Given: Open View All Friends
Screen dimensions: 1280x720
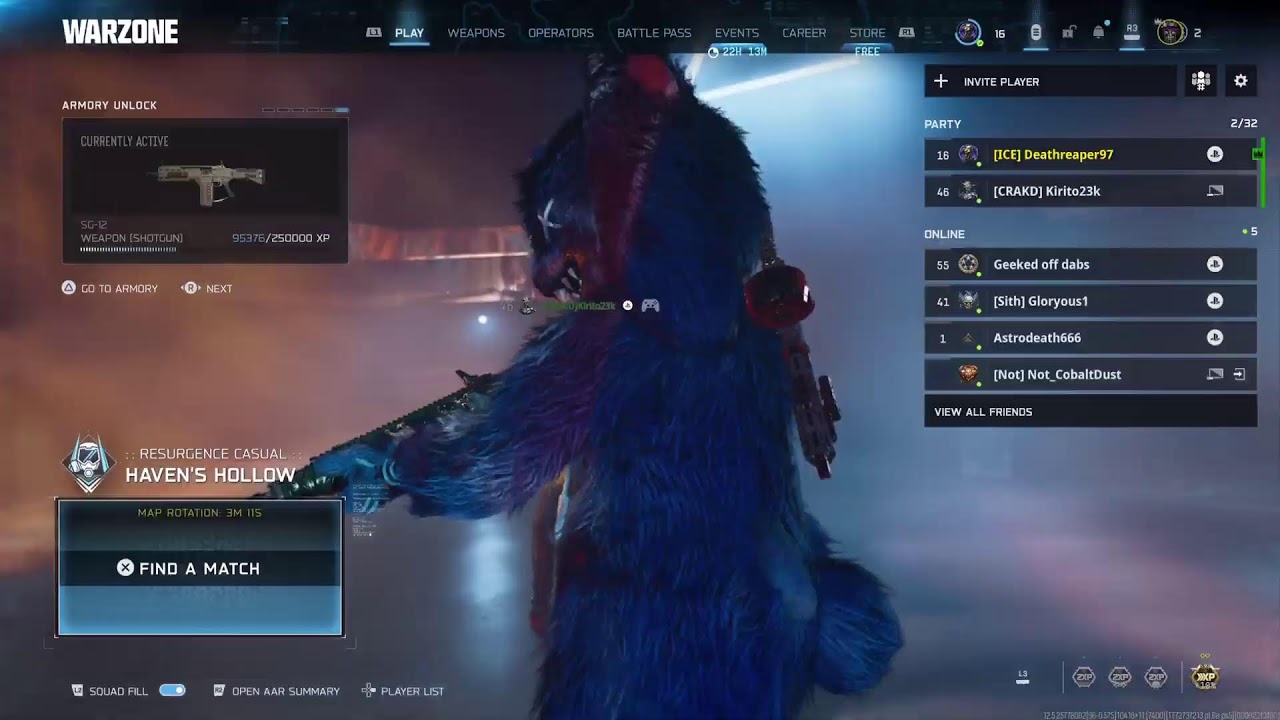Looking at the screenshot, I should (x=1090, y=411).
